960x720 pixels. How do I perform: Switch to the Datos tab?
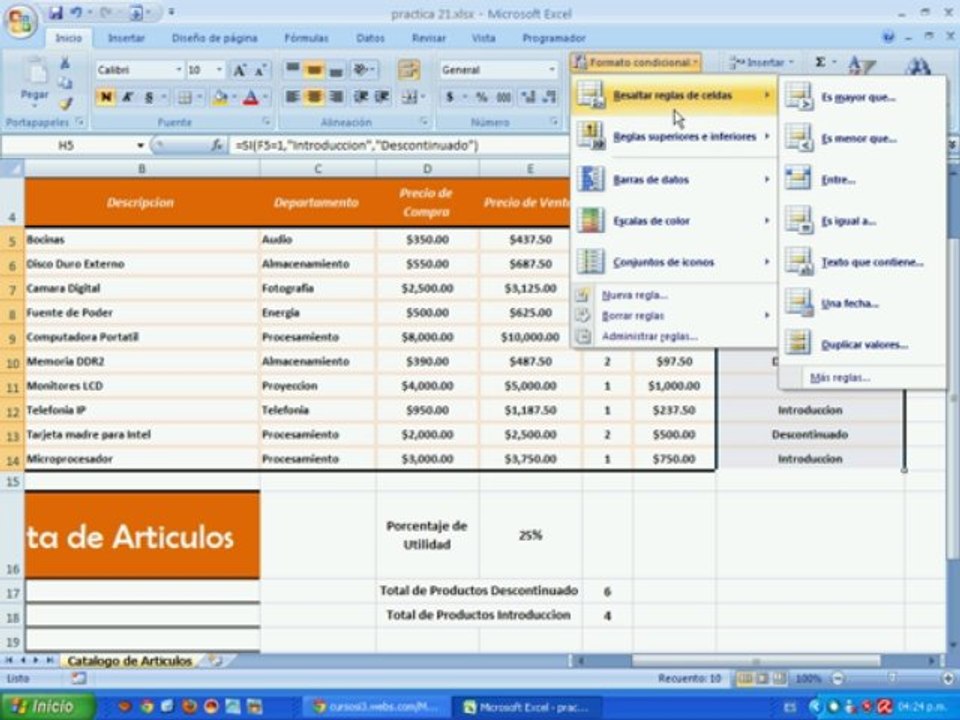[x=370, y=38]
